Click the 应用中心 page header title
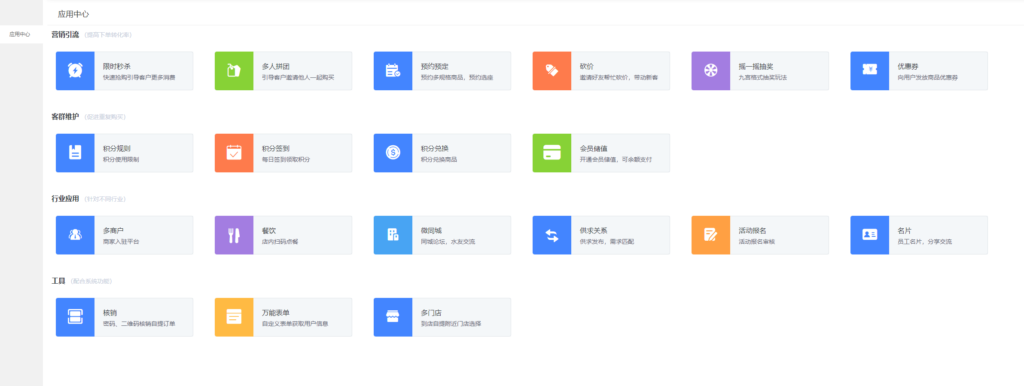 (74, 14)
